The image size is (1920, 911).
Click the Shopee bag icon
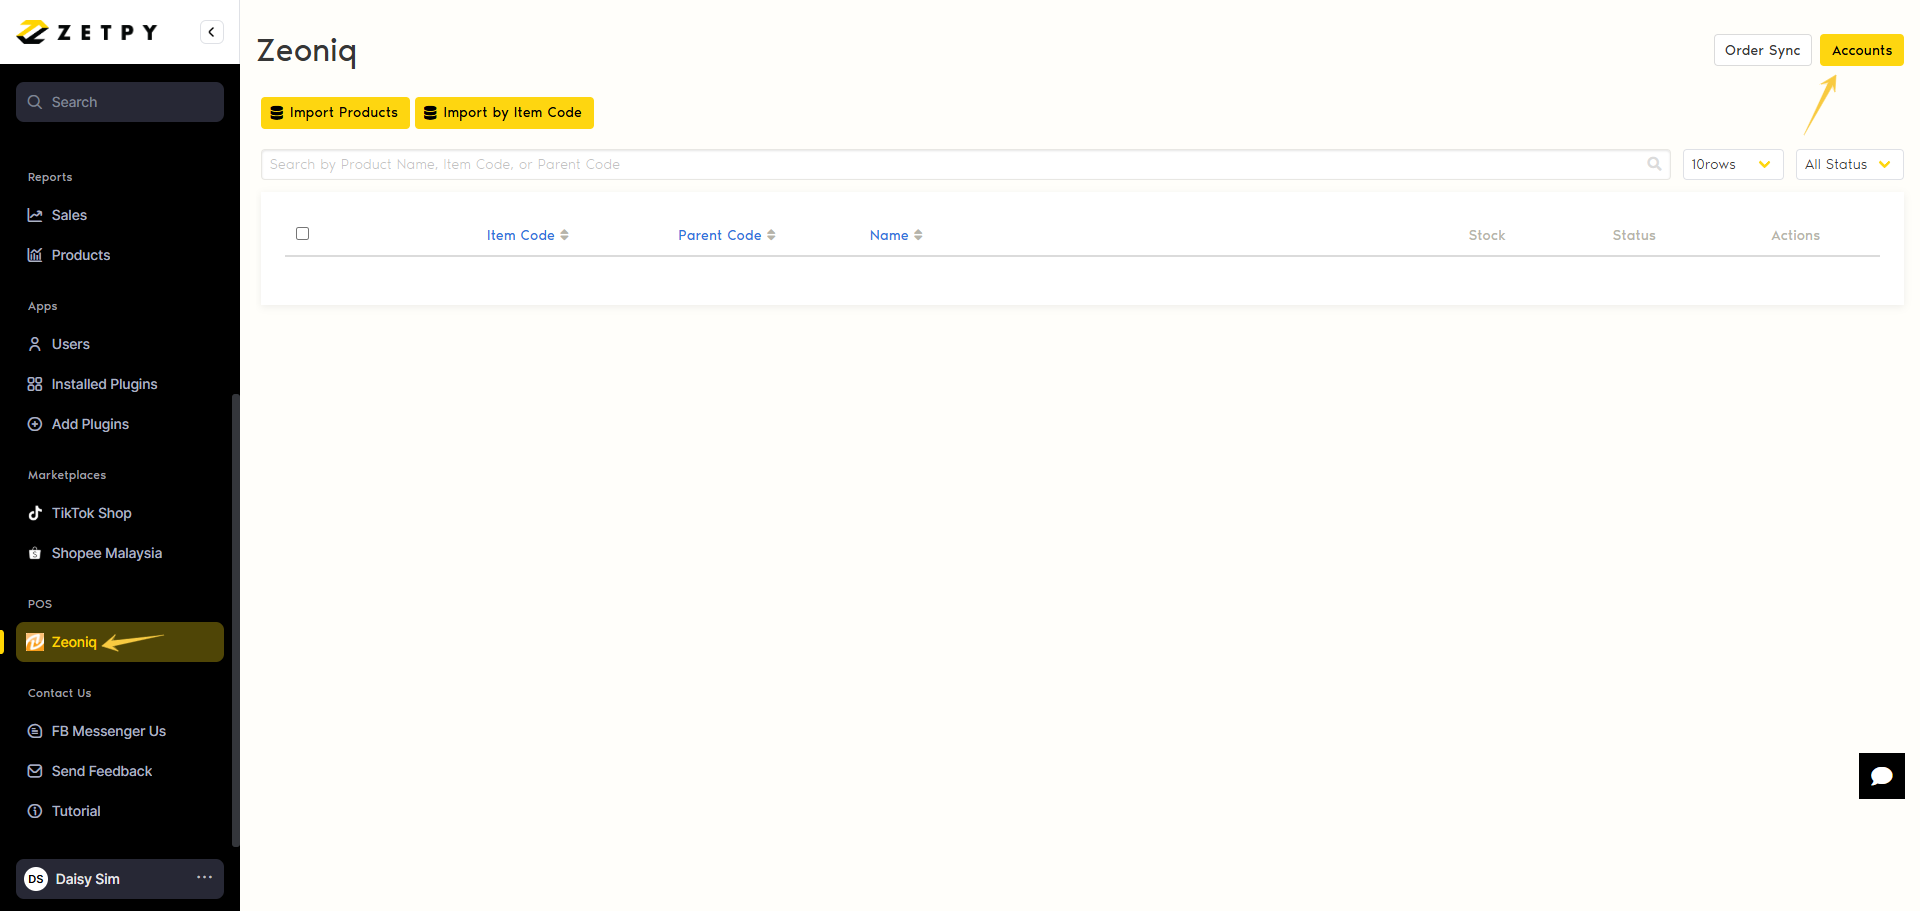point(35,553)
